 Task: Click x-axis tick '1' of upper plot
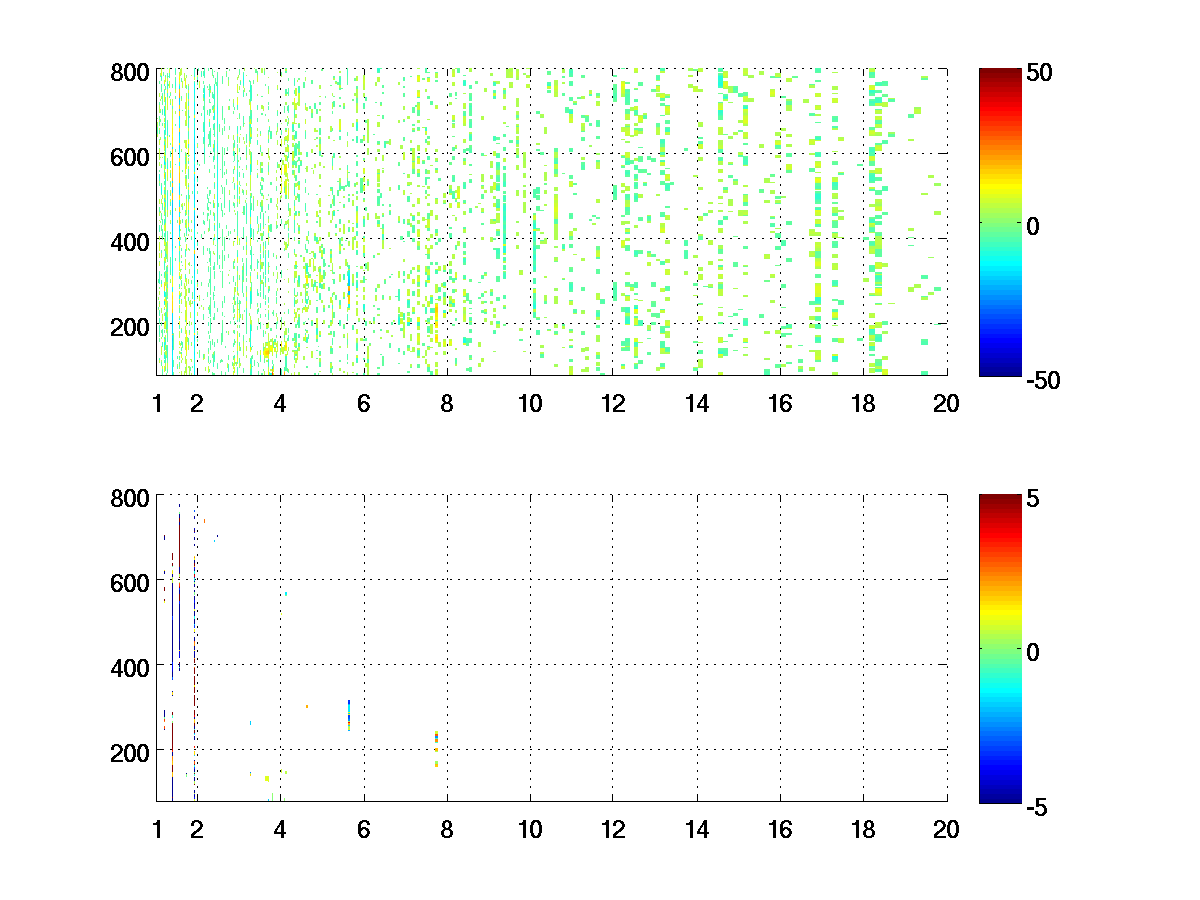coord(157,404)
